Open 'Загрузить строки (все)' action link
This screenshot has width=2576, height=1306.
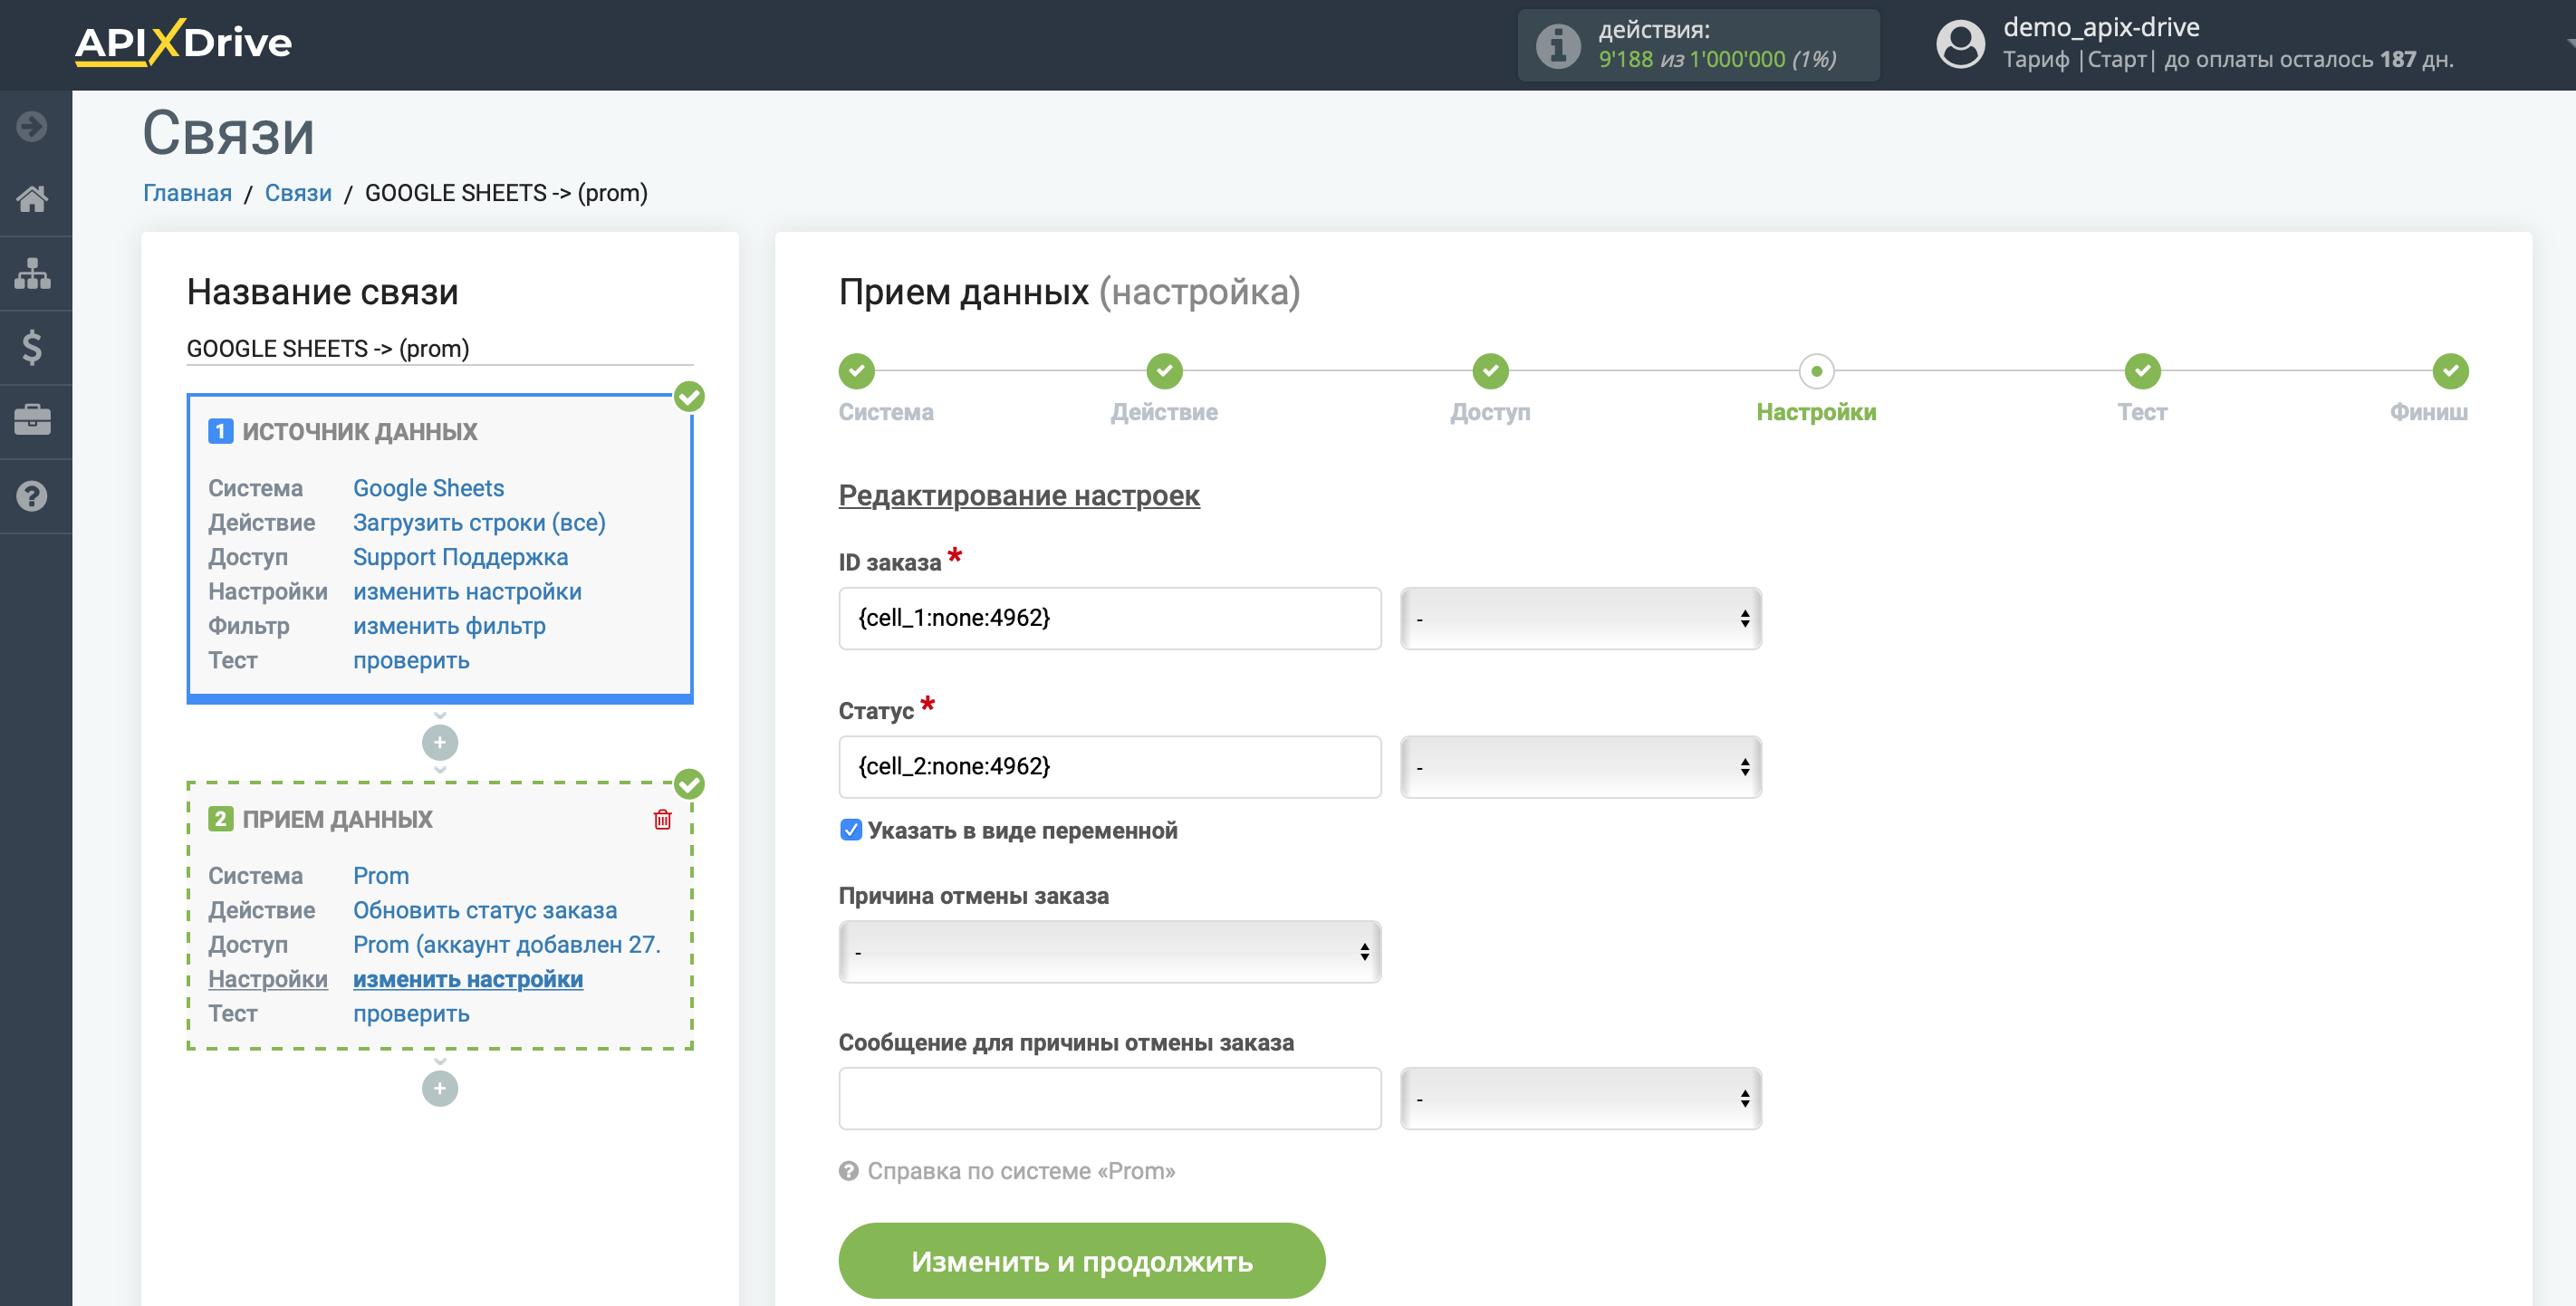click(x=479, y=523)
